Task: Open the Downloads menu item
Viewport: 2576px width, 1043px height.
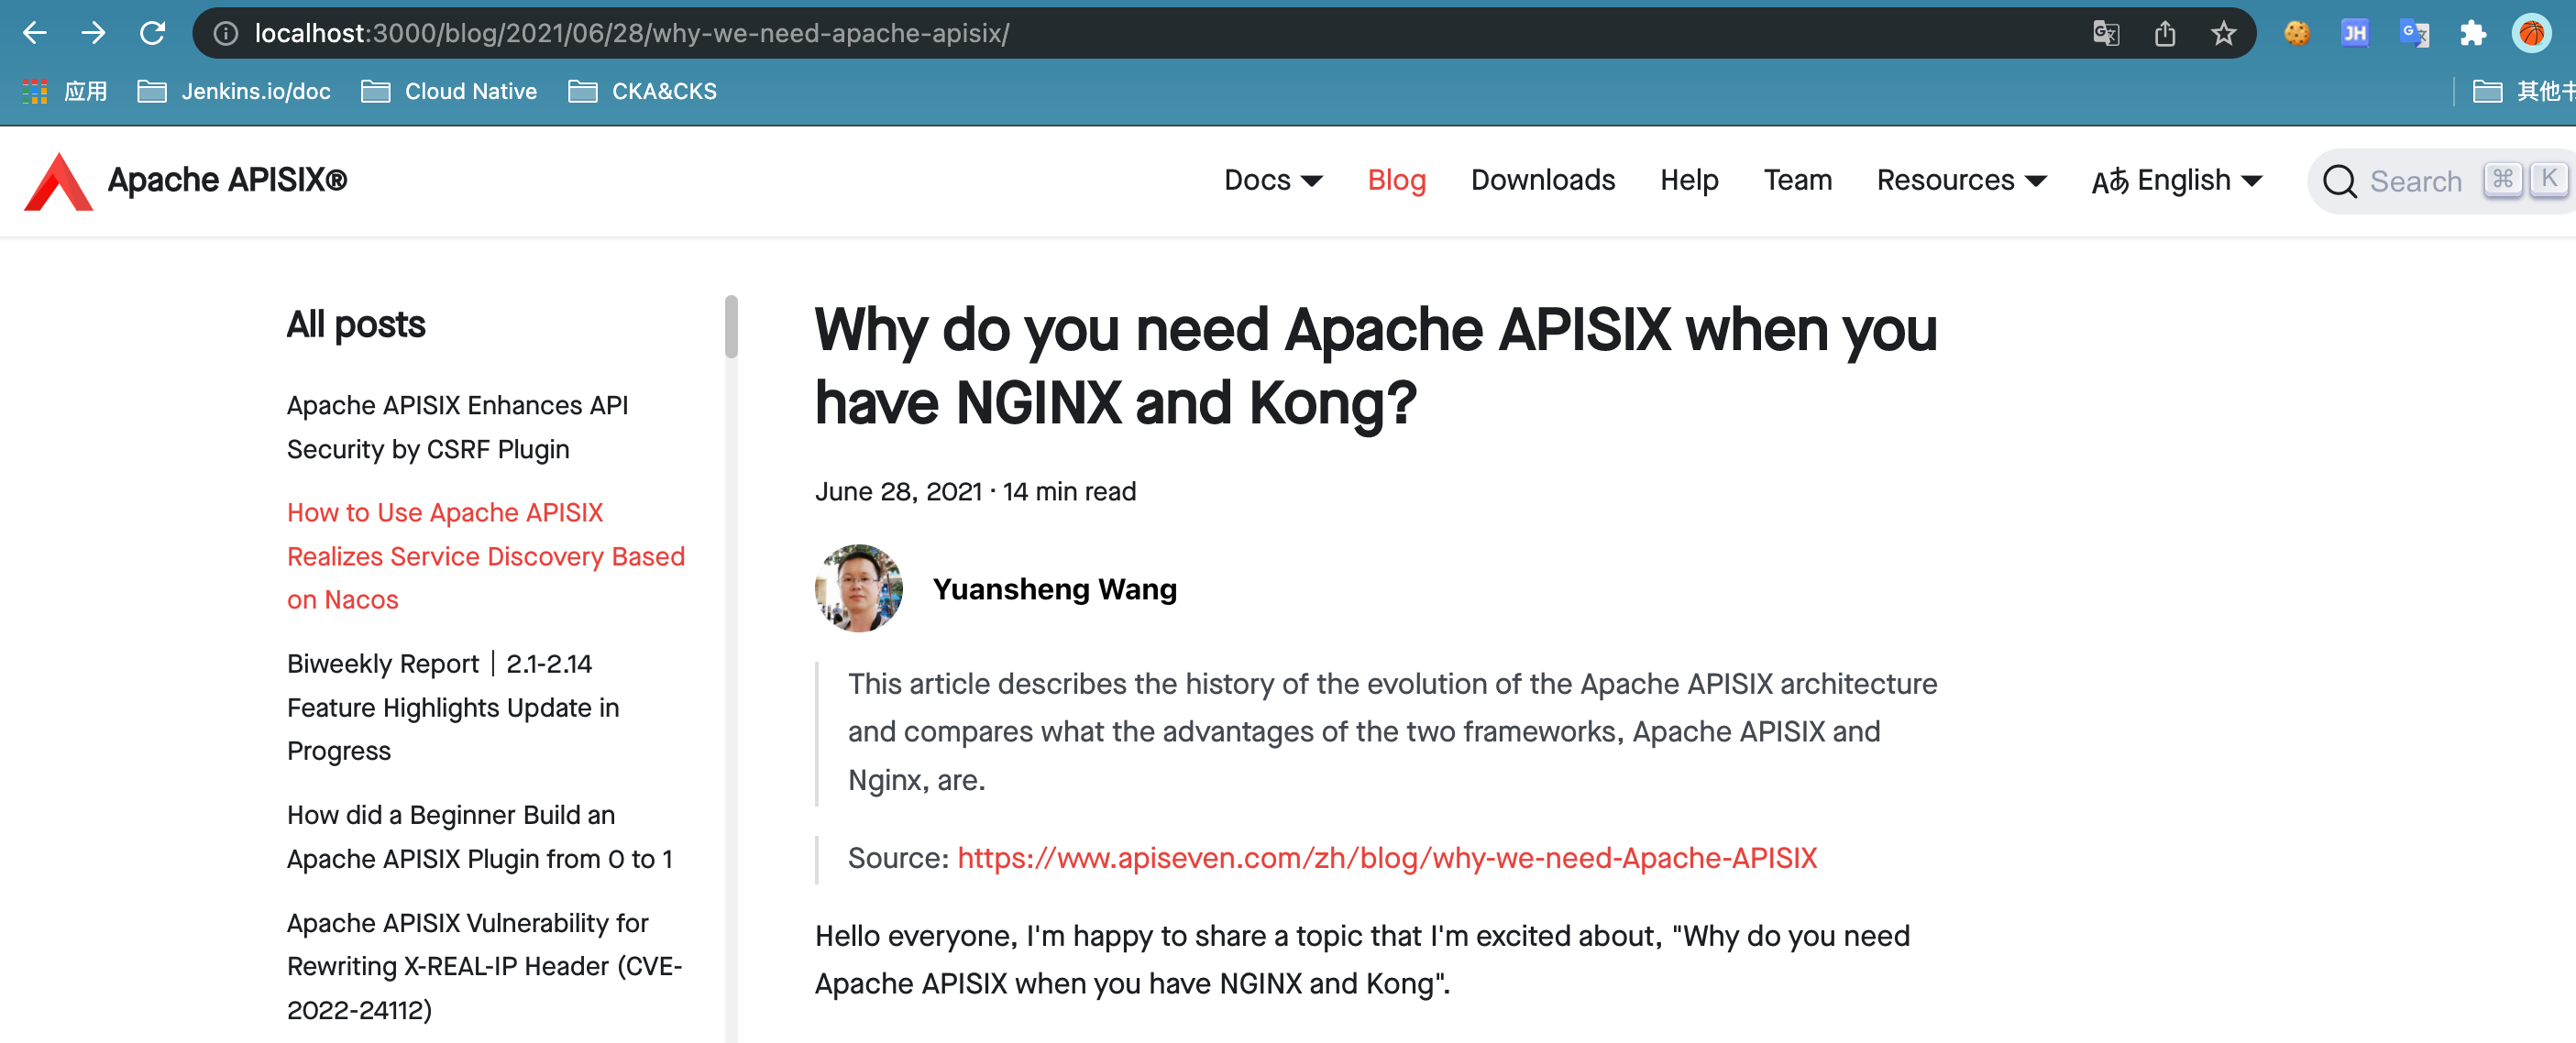Action: click(1542, 180)
